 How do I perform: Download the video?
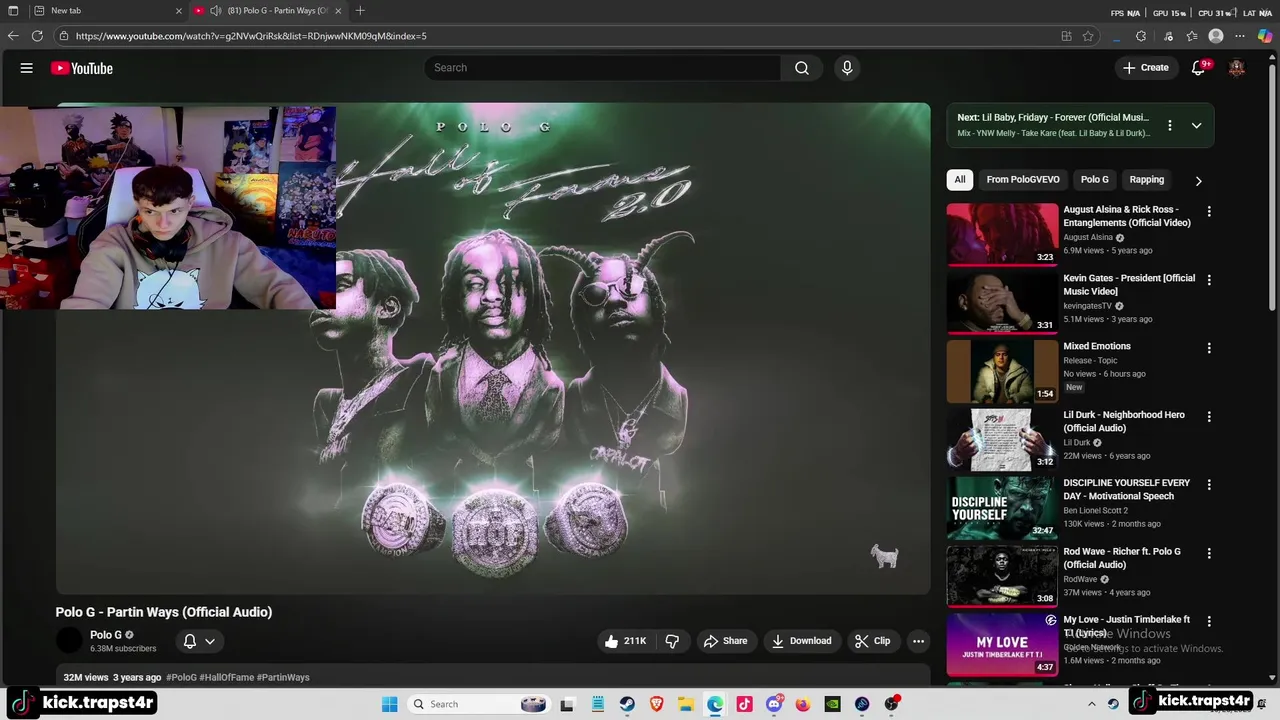pyautogui.click(x=802, y=641)
